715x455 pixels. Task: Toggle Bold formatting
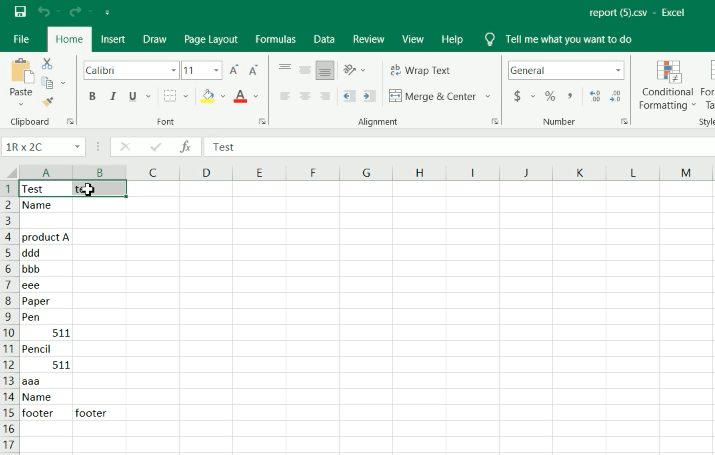coord(92,97)
